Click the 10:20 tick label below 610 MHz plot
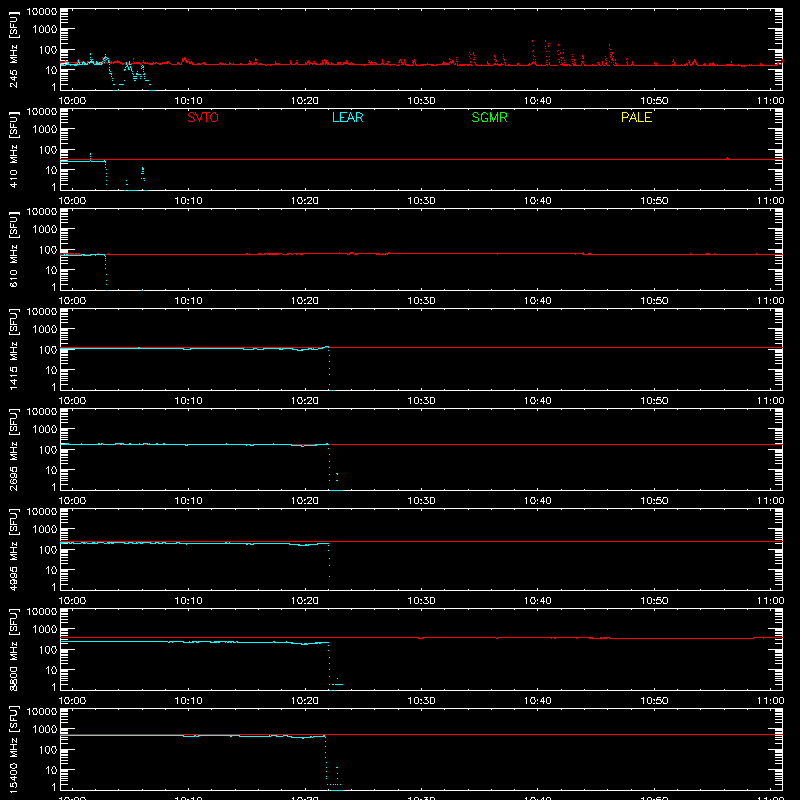This screenshot has width=800, height=800. coord(305,301)
